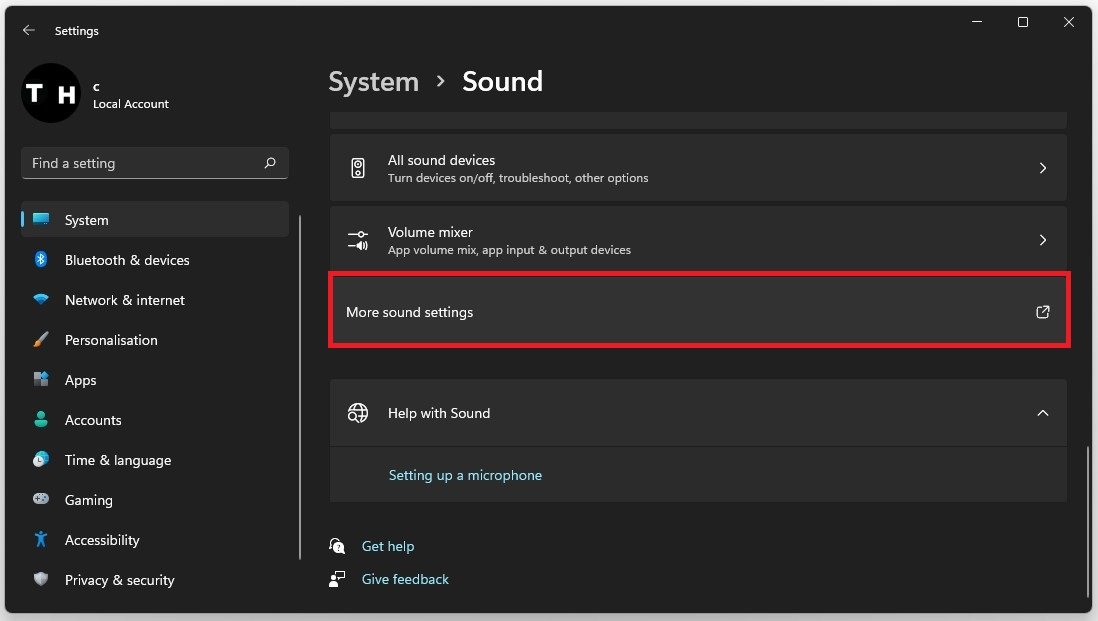Screen dimensions: 1098x621
Task: Click the back arrow in Settings title bar
Action: 28,31
